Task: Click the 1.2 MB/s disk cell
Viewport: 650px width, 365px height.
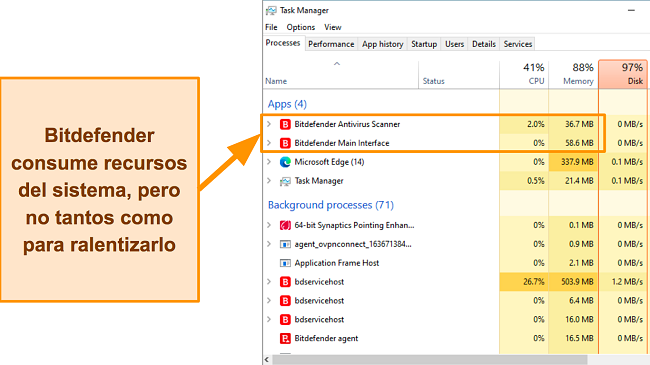Action: 623,282
